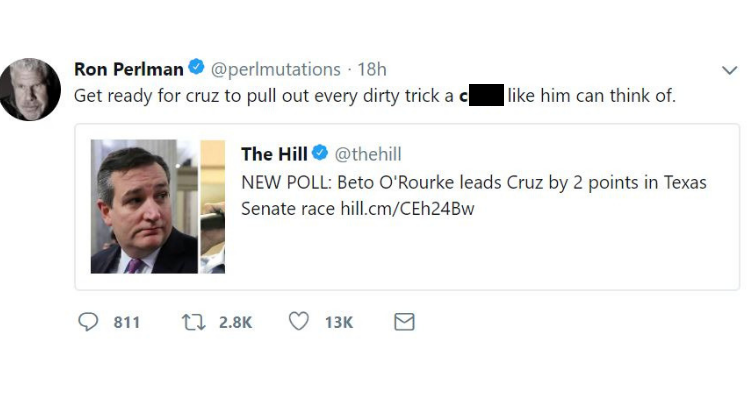Screen dimensions: 750x400
Task: Open the 18h timestamp link
Action: click(x=372, y=69)
